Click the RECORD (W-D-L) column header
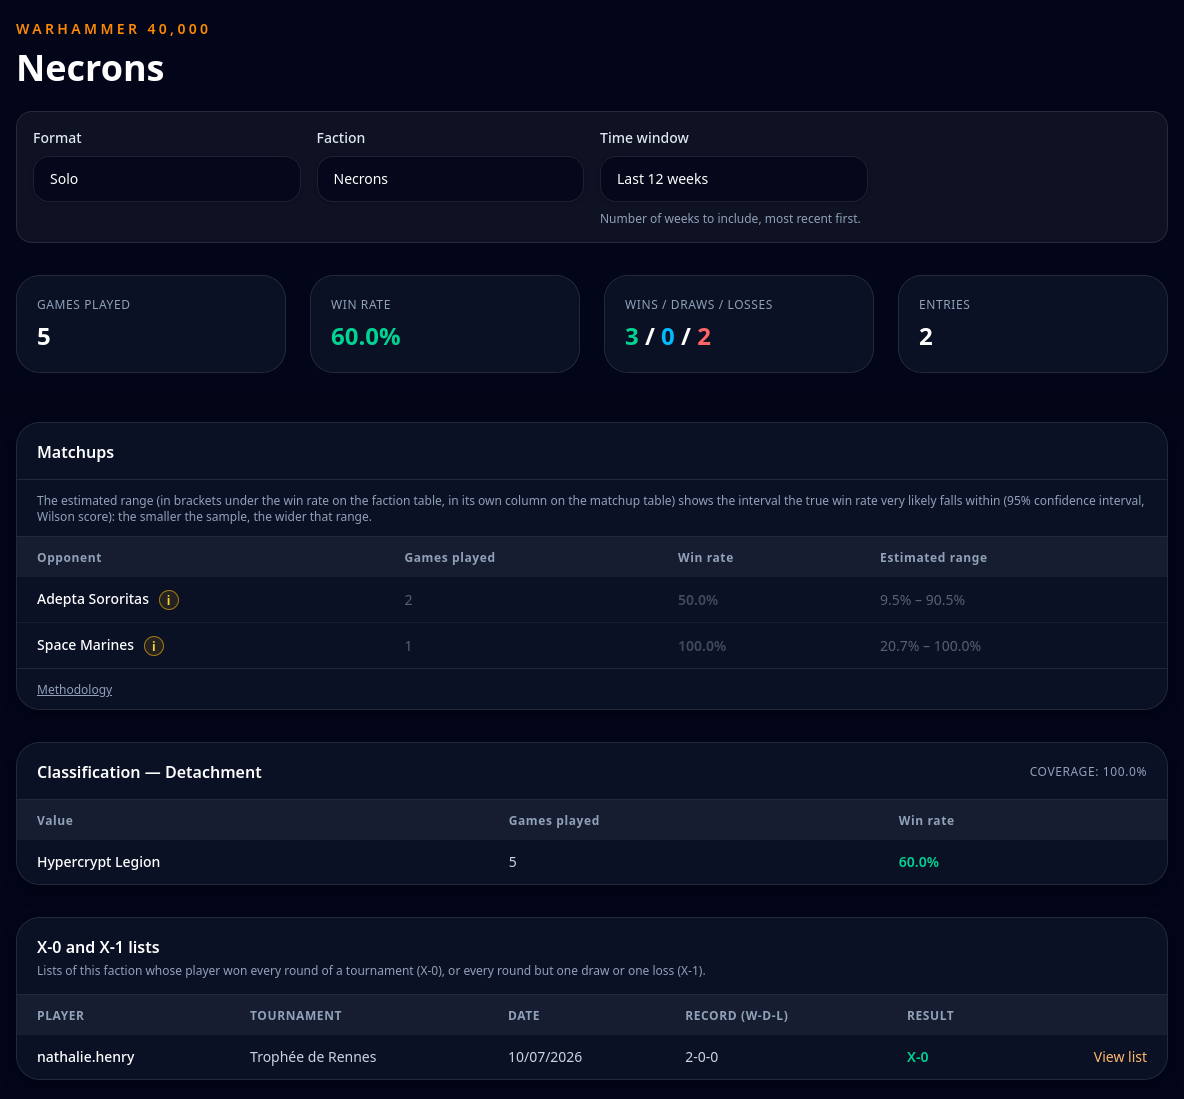This screenshot has width=1184, height=1099. pos(736,1015)
